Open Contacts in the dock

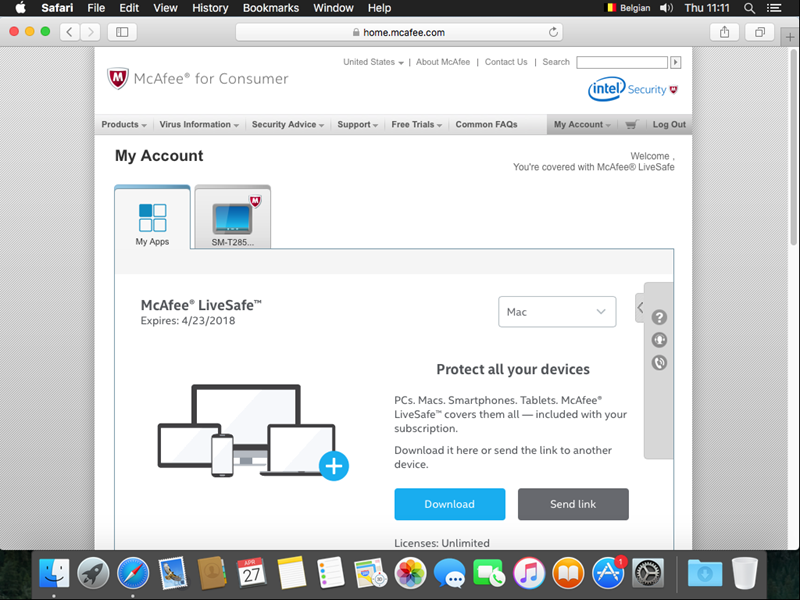point(212,573)
